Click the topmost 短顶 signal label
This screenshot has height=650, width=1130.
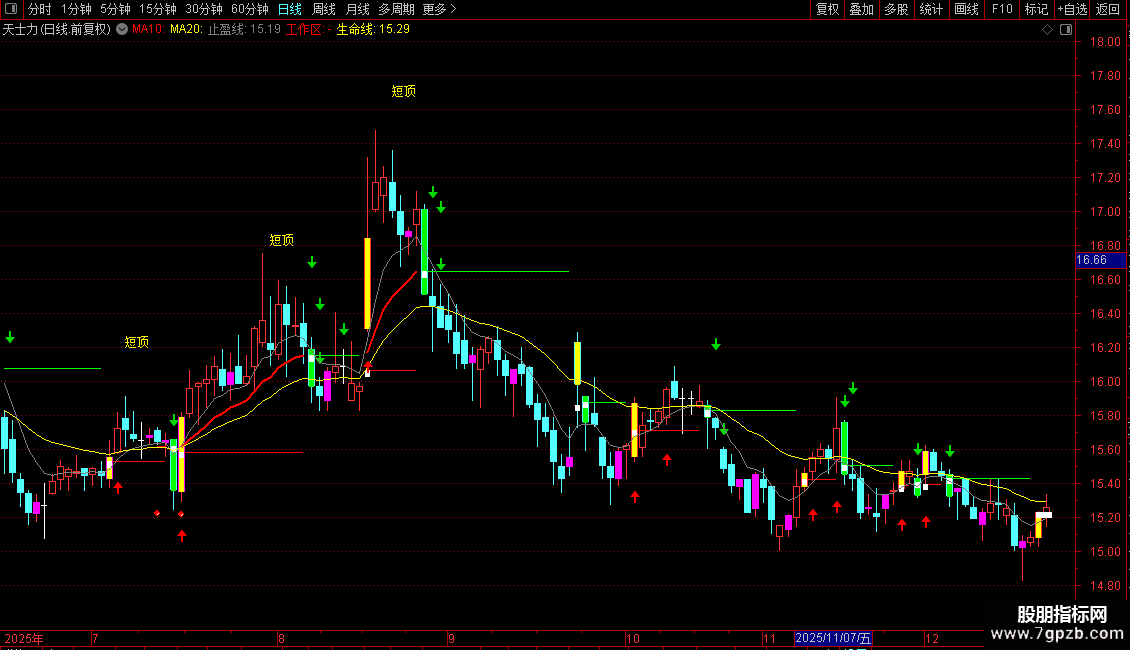(404, 91)
